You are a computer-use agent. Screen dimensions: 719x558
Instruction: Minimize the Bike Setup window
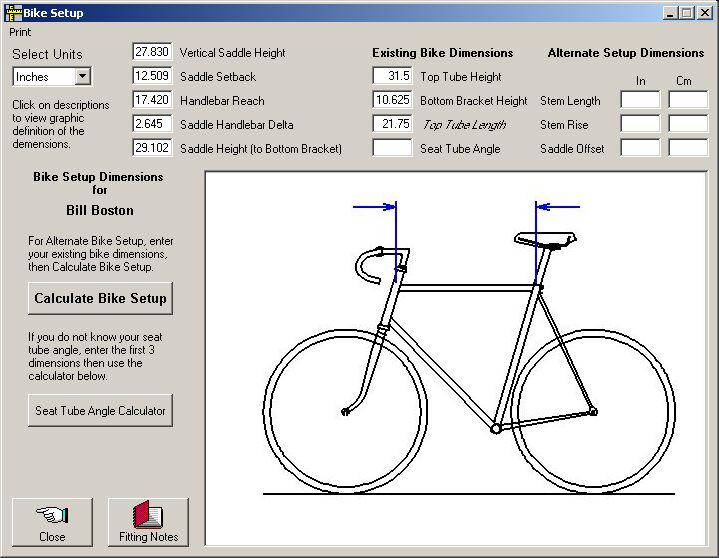(670, 13)
